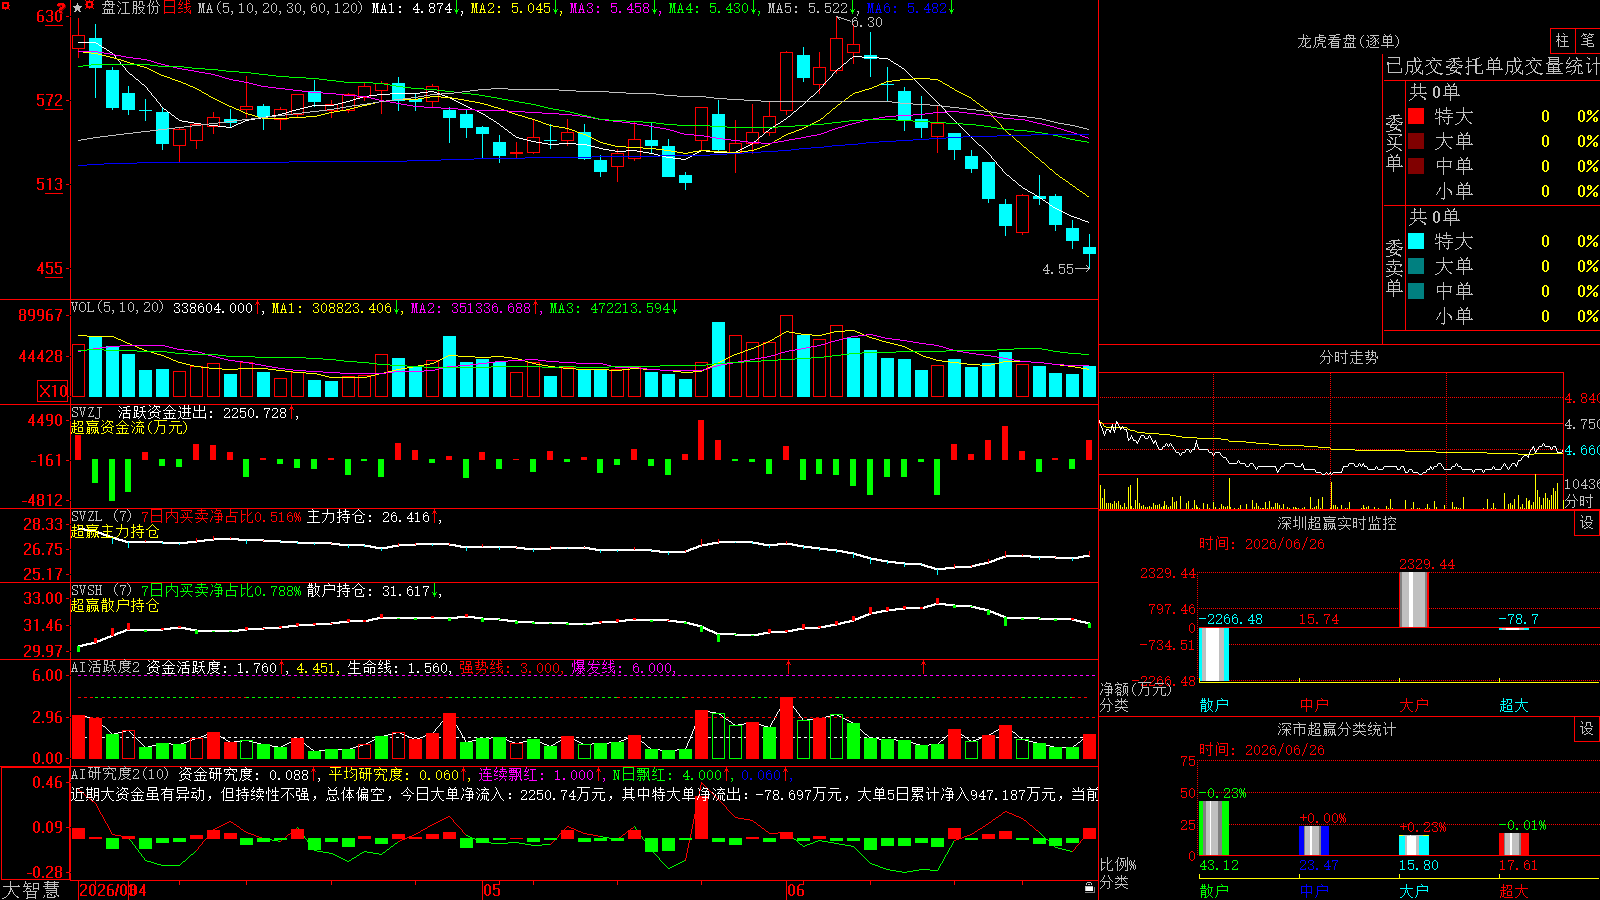Click the 大户 bar showing 2329.44
1600x900 pixels.
(1413, 600)
